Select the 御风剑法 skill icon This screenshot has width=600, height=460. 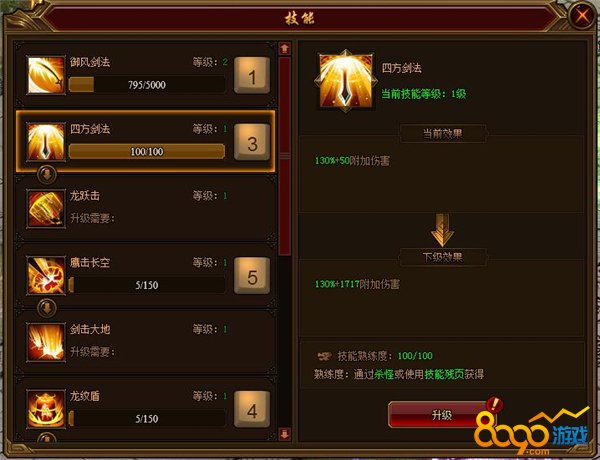[x=46, y=75]
